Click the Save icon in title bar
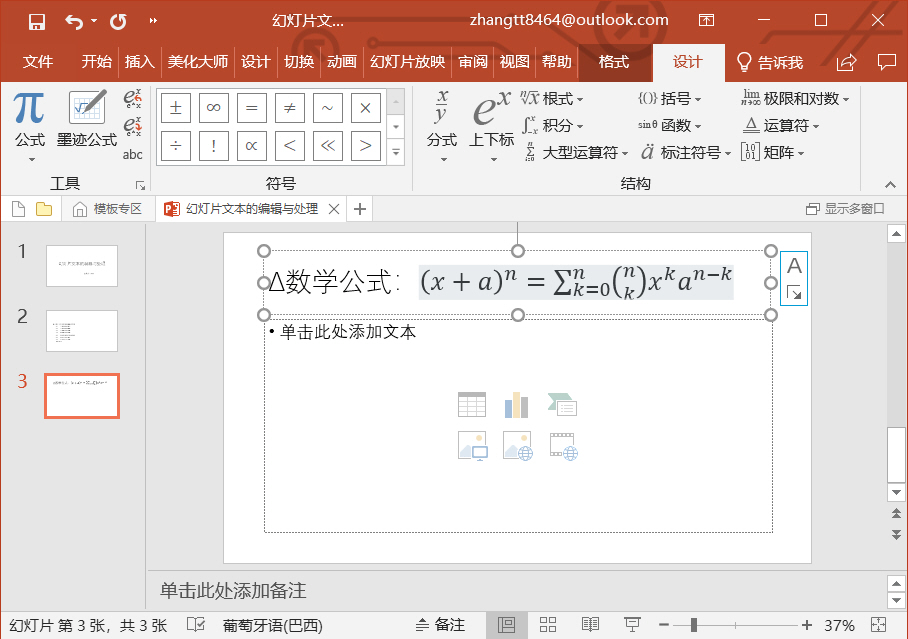 37,21
